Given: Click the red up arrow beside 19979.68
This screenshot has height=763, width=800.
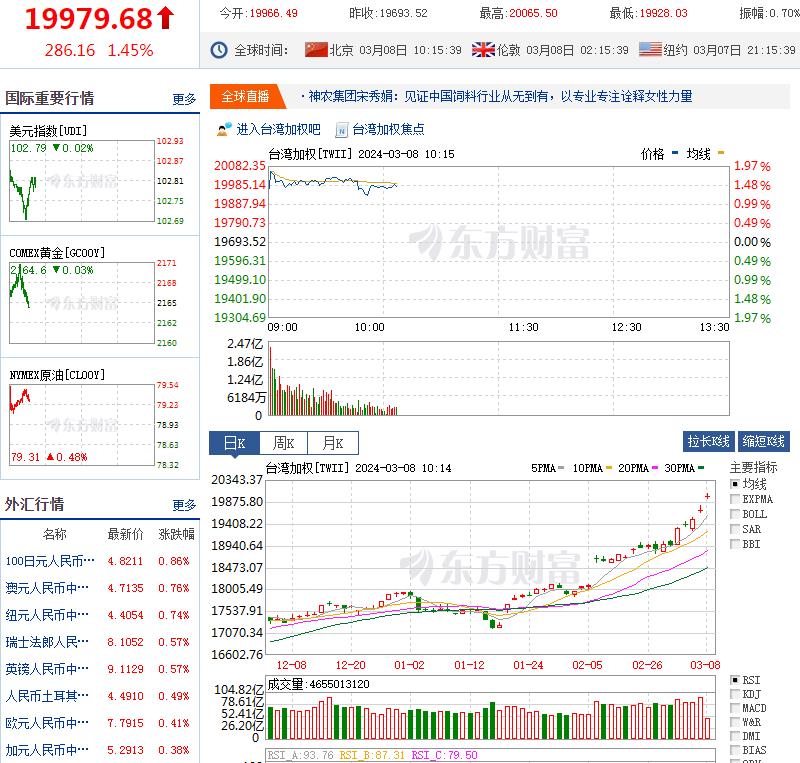Looking at the screenshot, I should pos(165,18).
